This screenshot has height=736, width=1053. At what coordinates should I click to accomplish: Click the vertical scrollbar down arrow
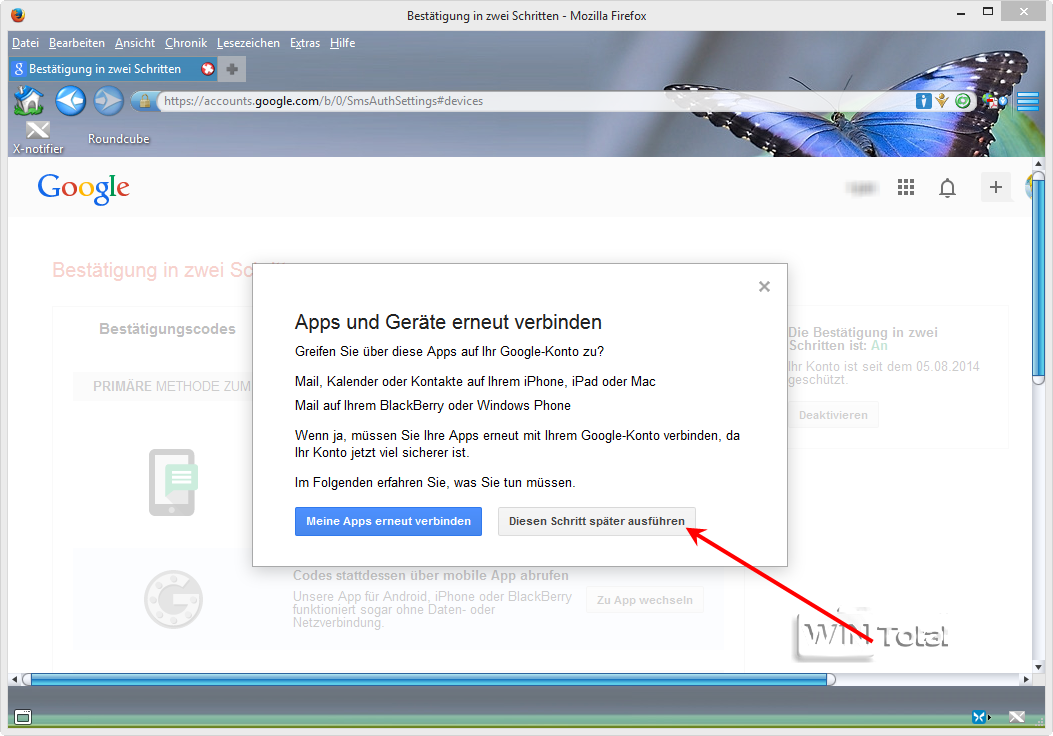[x=1038, y=667]
